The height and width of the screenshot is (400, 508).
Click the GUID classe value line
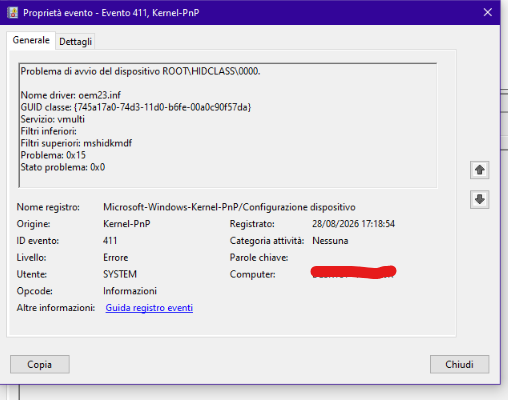click(x=136, y=107)
